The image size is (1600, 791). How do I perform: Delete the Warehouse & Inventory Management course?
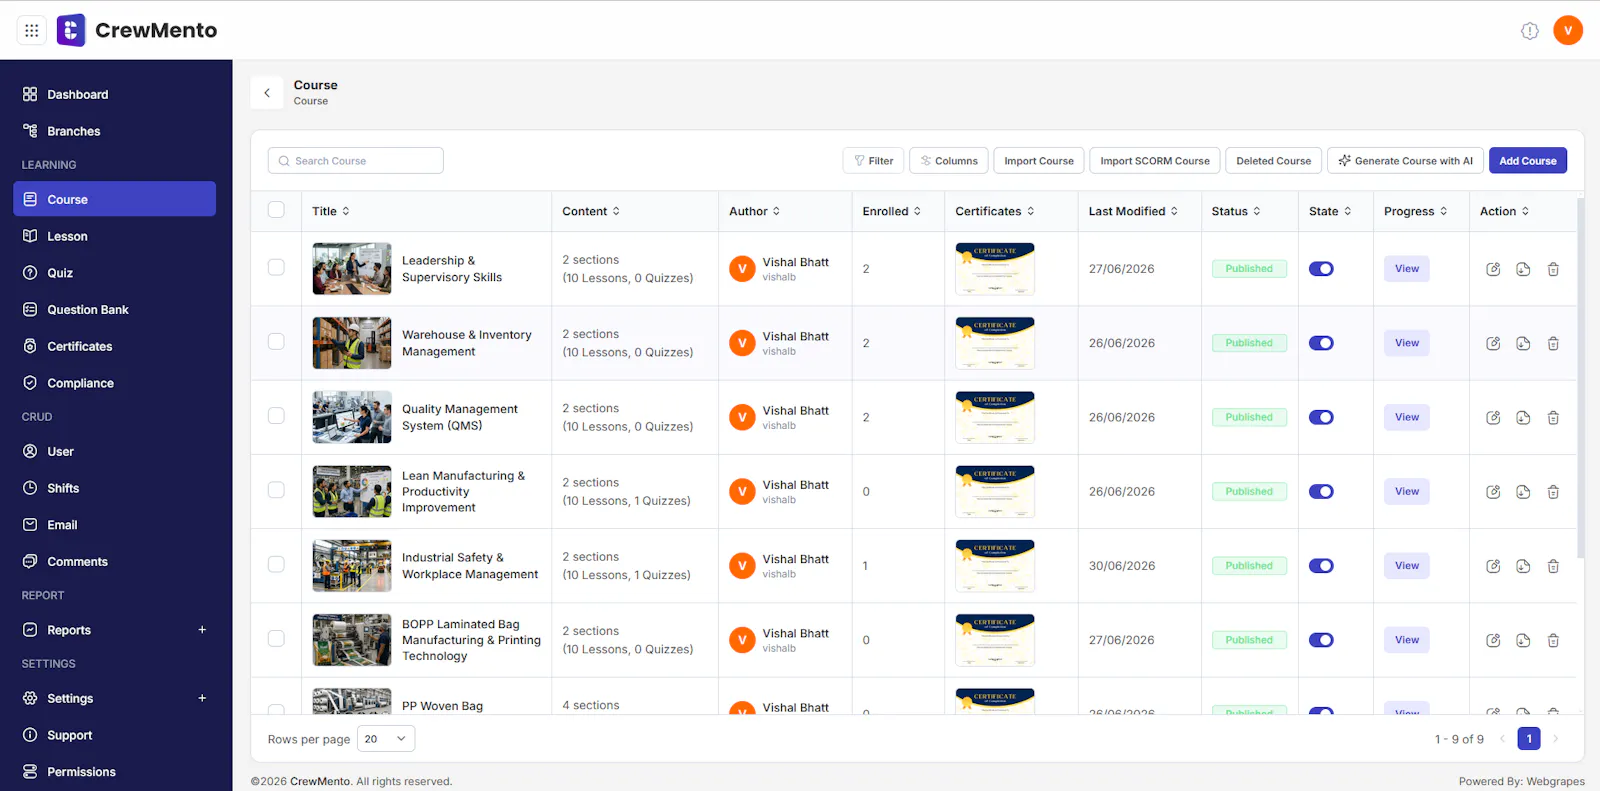(x=1553, y=343)
